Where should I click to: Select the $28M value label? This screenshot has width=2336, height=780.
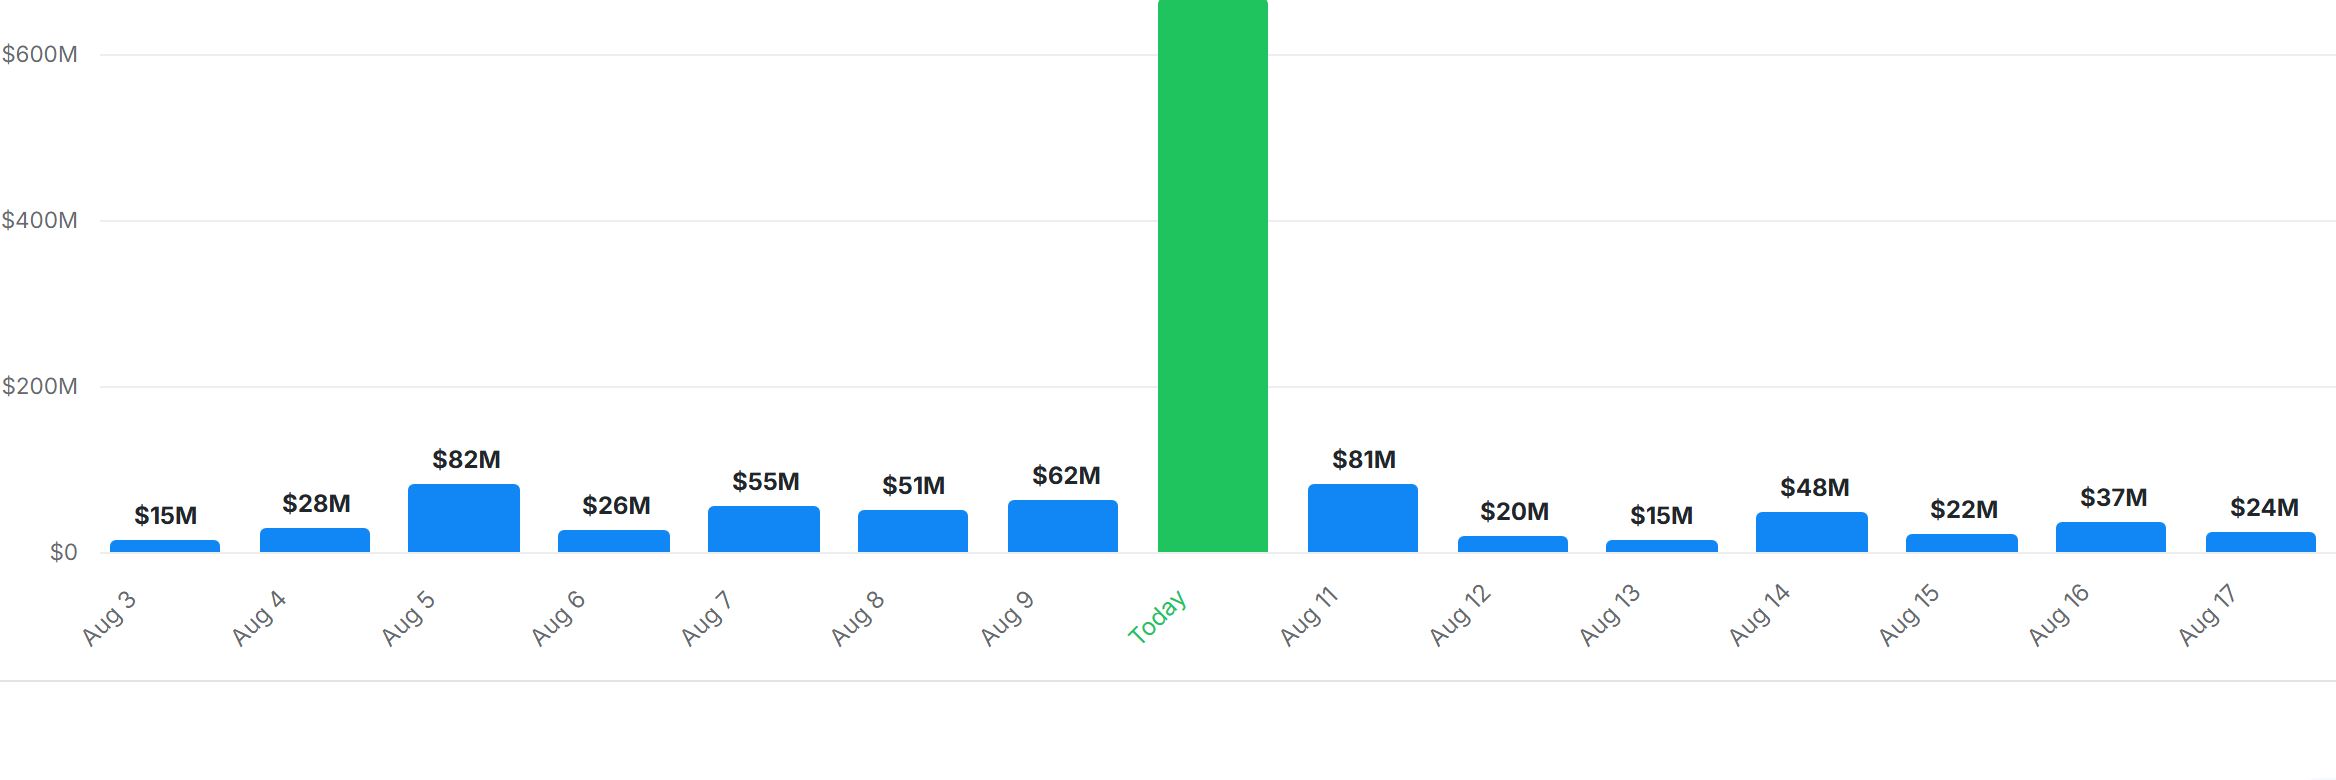click(316, 504)
